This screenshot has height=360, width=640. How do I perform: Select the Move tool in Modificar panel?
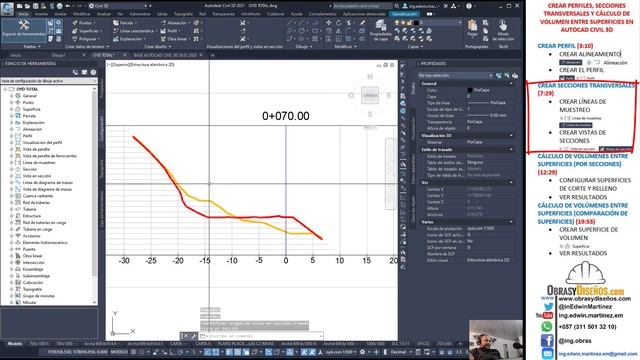[329, 23]
